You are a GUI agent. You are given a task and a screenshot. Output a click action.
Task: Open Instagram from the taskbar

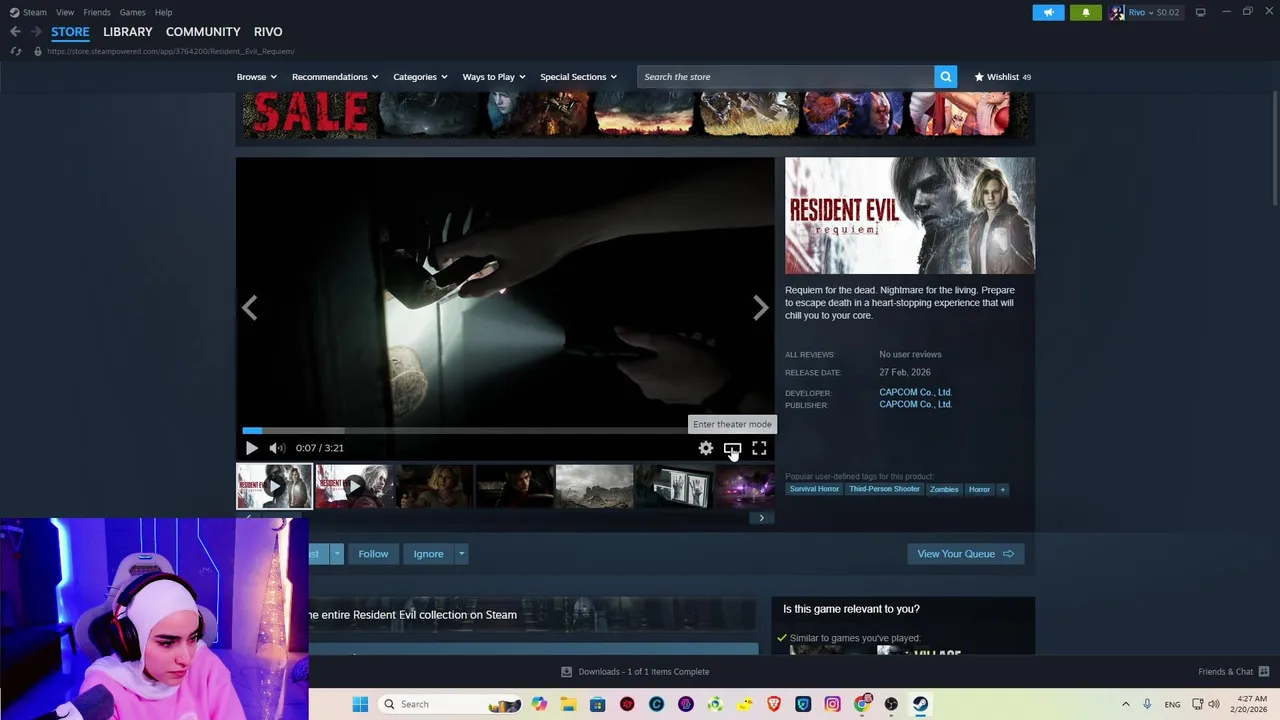click(832, 704)
